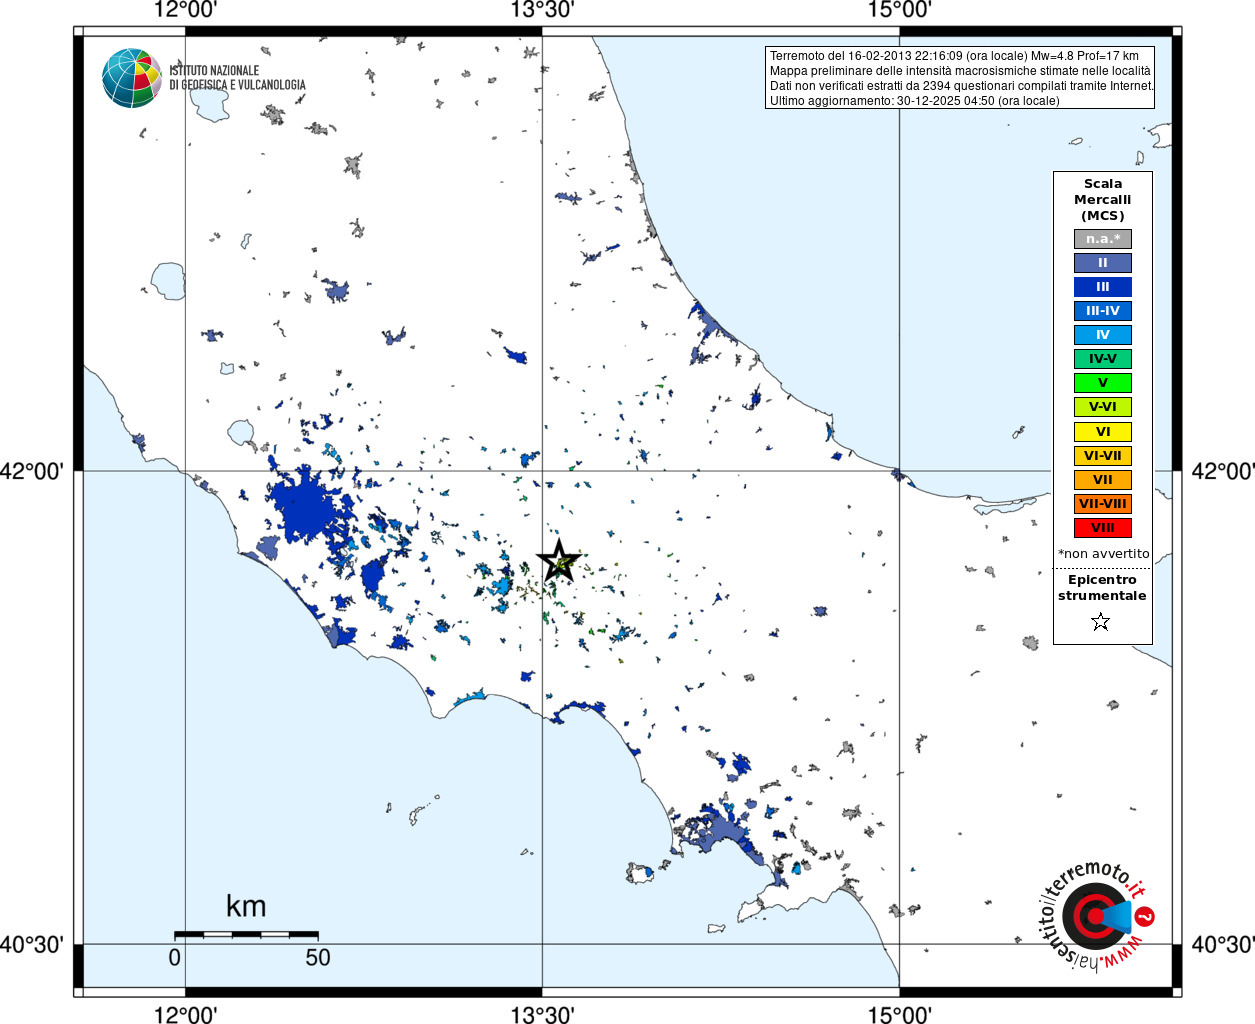Image resolution: width=1255 pixels, height=1024 pixels.
Task: Select the IV-V legend swatch
Action: click(1103, 359)
